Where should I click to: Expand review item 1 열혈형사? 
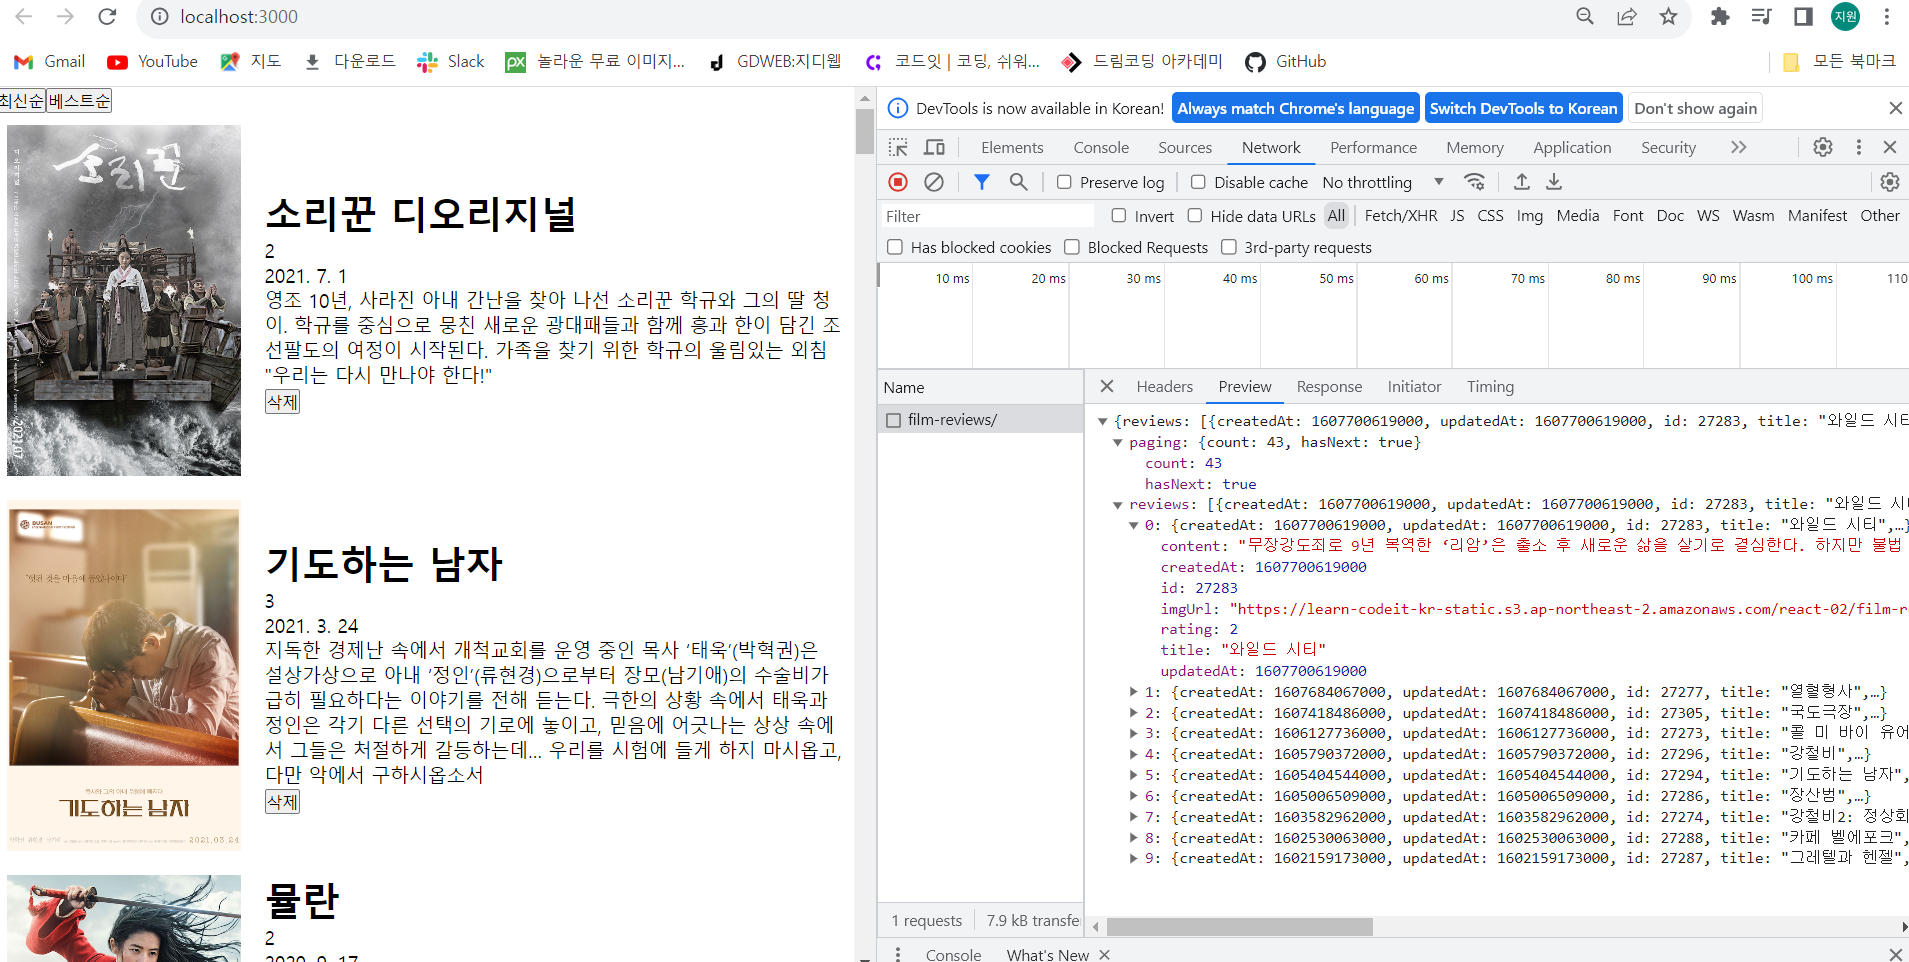click(1134, 692)
